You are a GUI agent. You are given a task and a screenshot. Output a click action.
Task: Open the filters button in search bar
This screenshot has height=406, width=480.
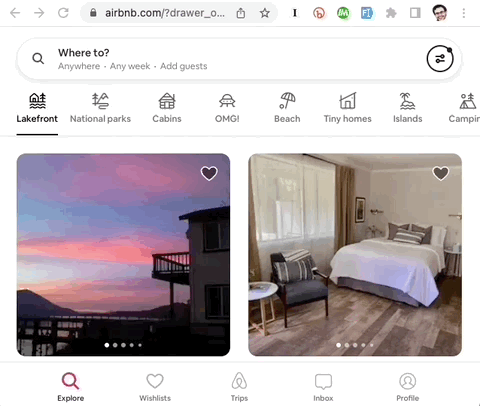click(440, 59)
